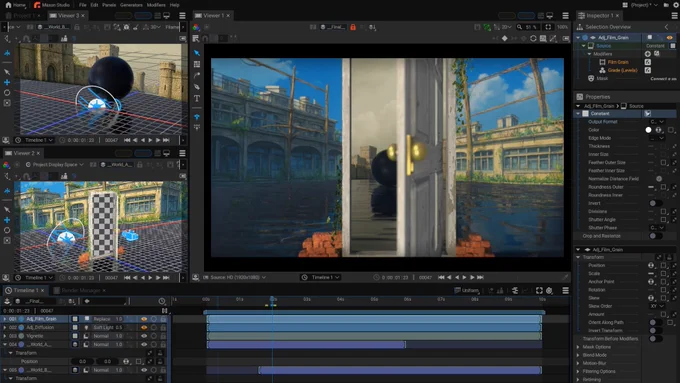Click the red lock icon in Viewer 1 toolbar
The image size is (680, 383).
click(x=353, y=27)
